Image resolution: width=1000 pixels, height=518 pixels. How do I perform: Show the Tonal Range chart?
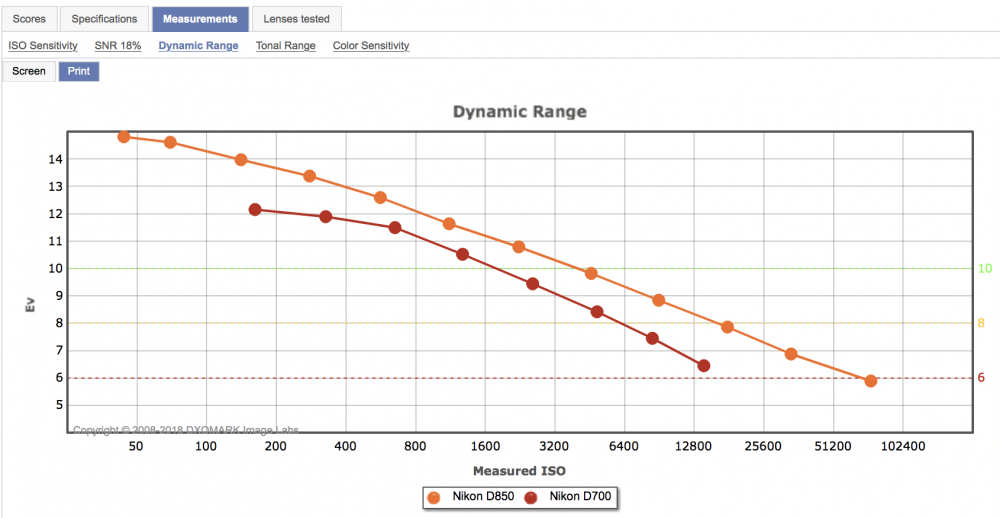pyautogui.click(x=286, y=46)
